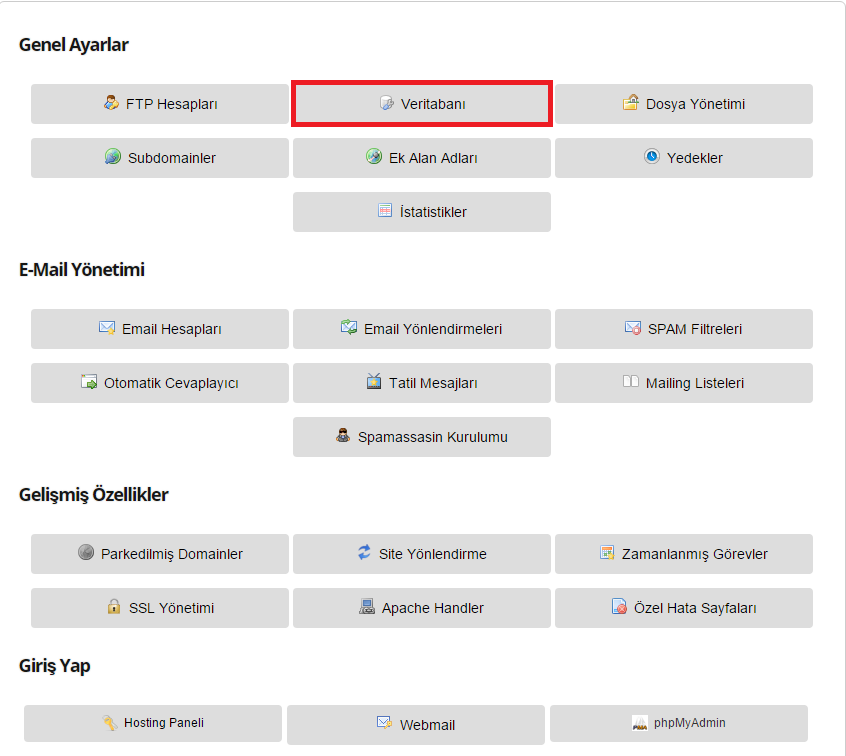The width and height of the screenshot is (846, 756).
Task: Click the İstatistikler chart icon
Action: 385,210
